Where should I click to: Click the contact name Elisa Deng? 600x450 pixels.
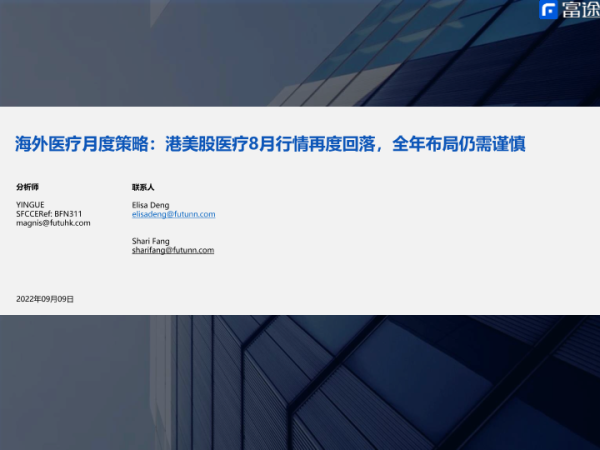coord(152,205)
